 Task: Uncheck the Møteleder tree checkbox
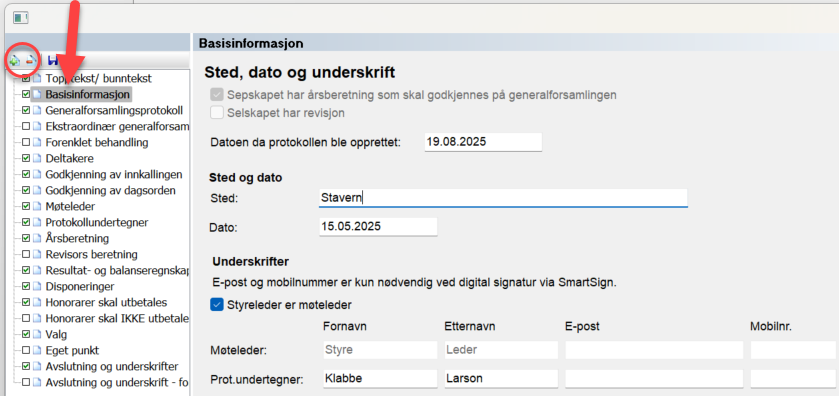(x=26, y=207)
